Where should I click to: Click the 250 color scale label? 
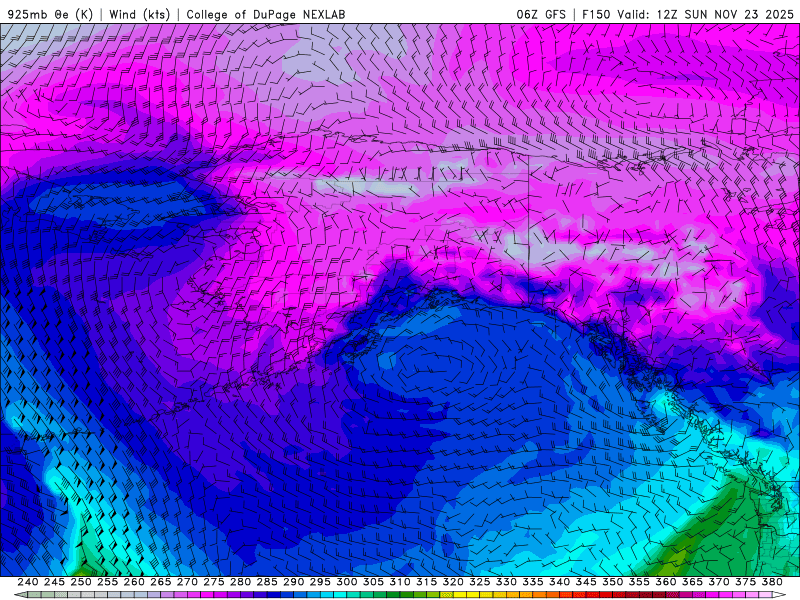81,582
